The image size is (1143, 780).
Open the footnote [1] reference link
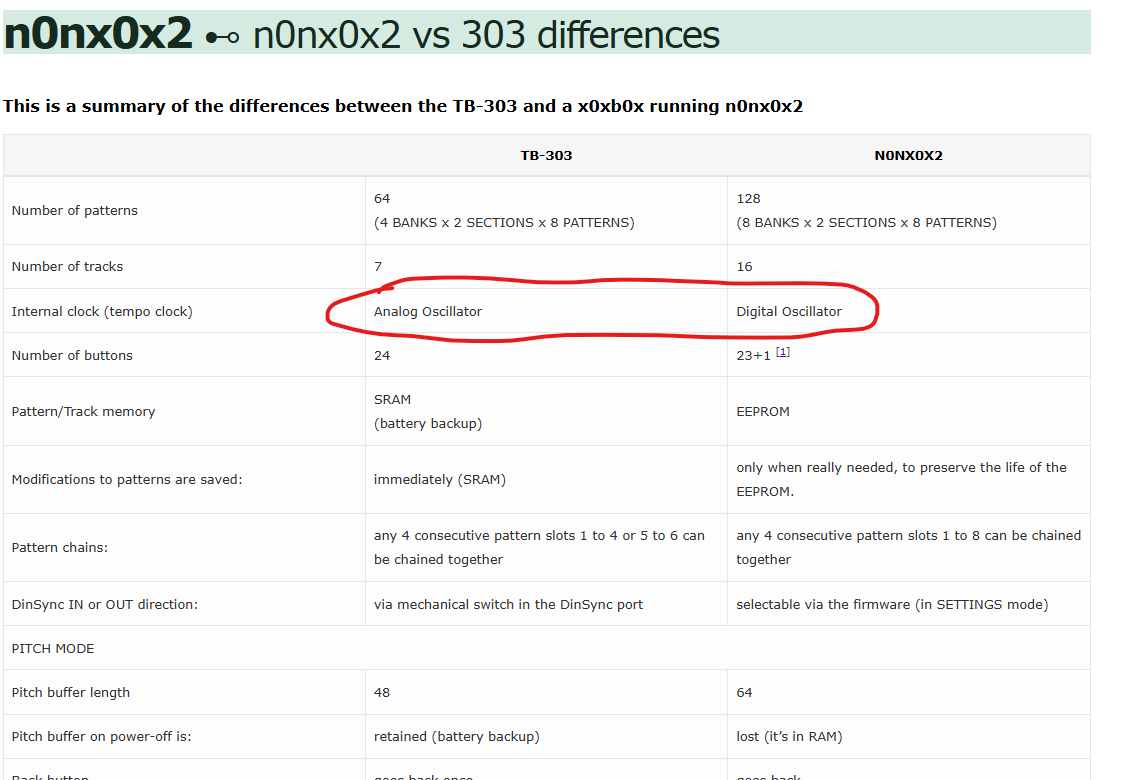[x=783, y=352]
